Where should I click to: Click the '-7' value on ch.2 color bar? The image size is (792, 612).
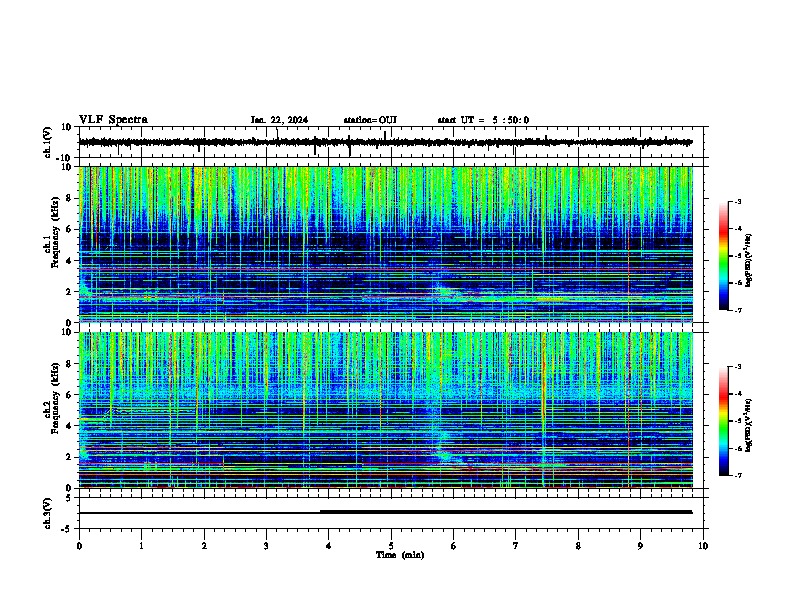pyautogui.click(x=737, y=475)
